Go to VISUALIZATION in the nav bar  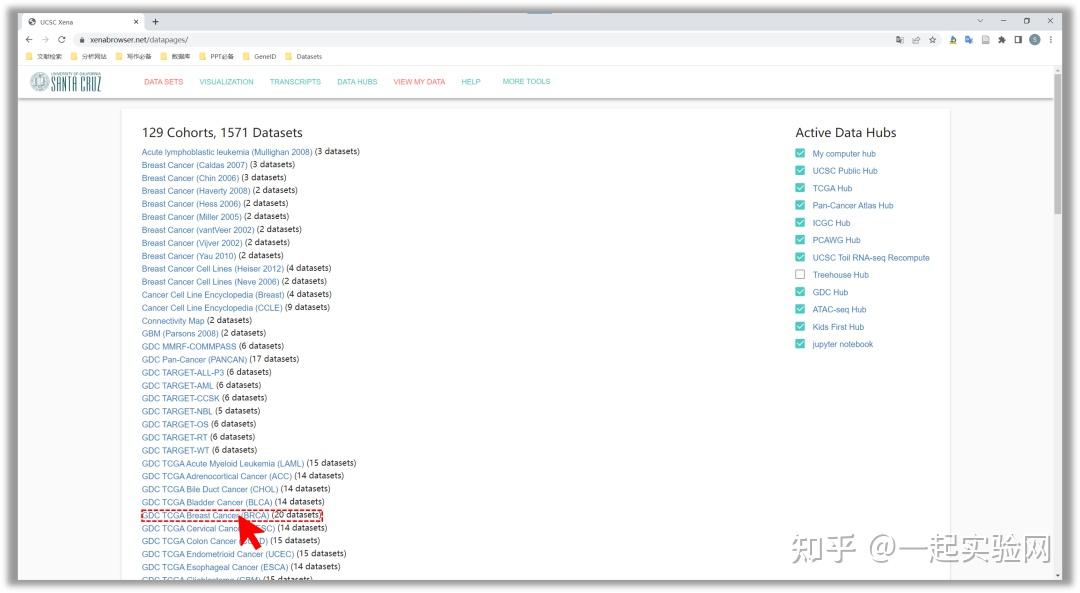(227, 82)
